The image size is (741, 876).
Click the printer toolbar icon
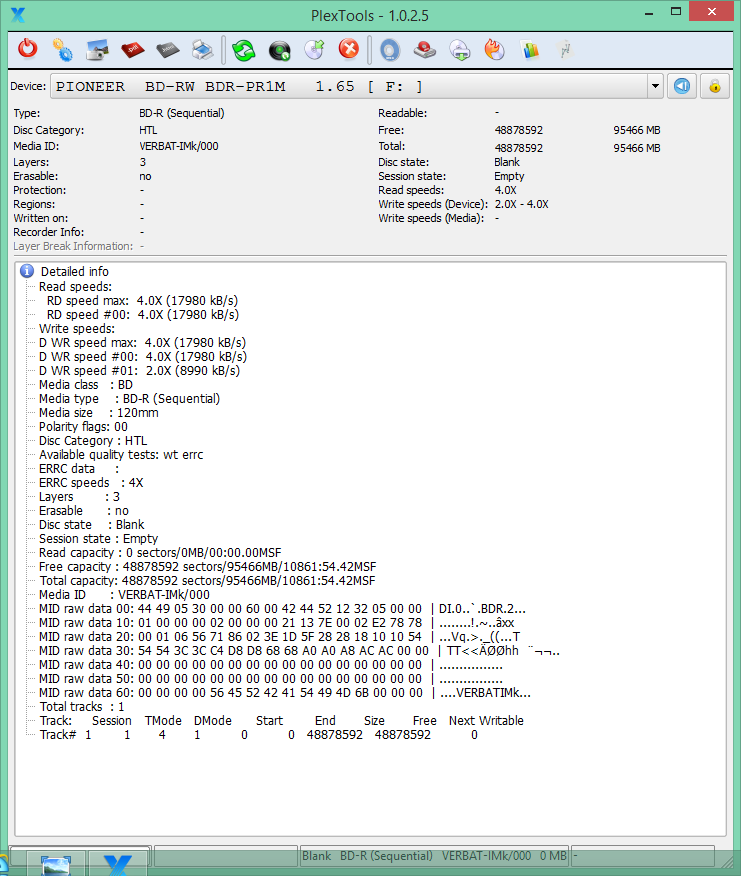pyautogui.click(x=202, y=50)
